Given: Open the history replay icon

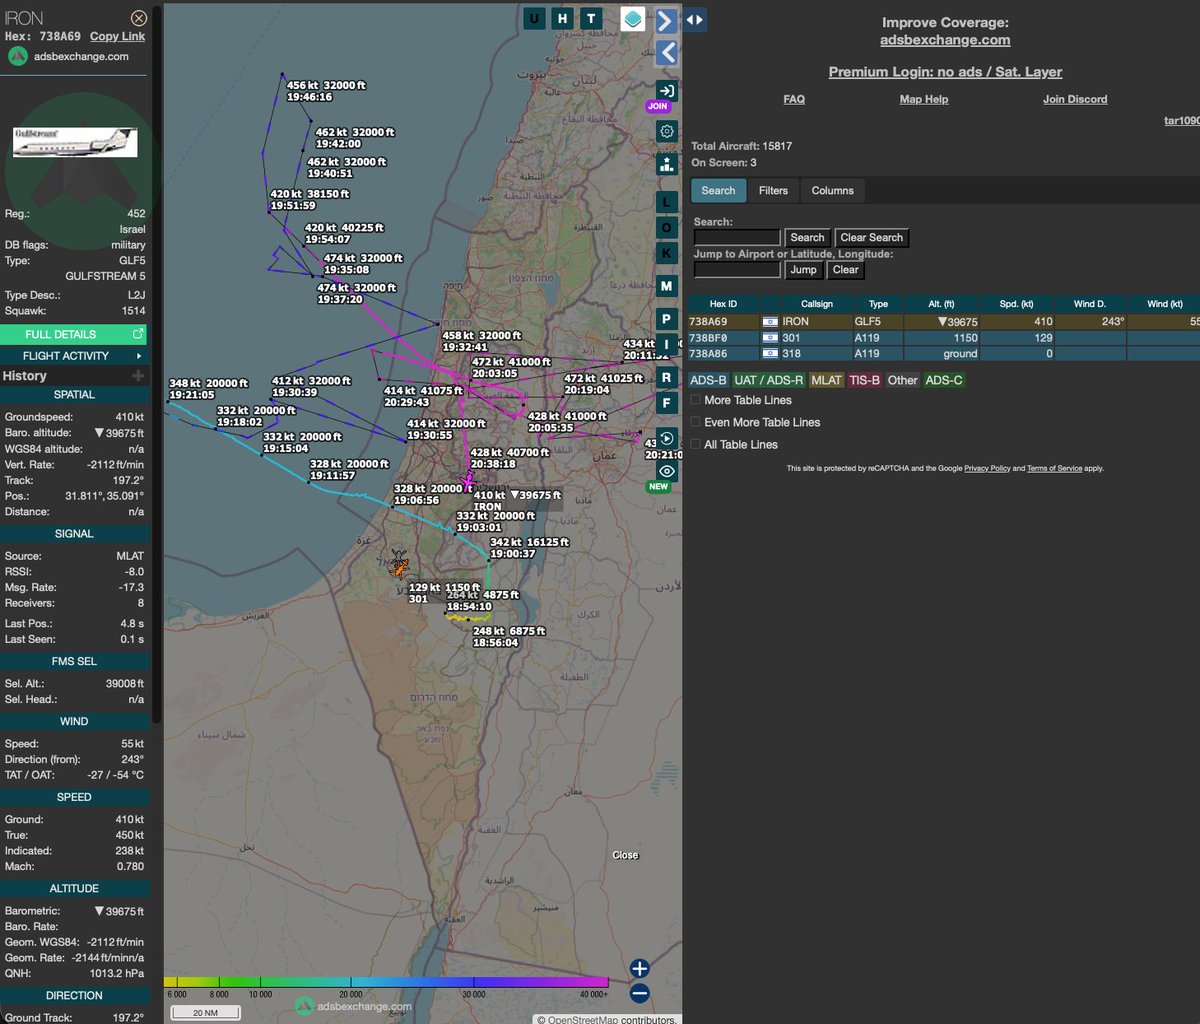Looking at the screenshot, I should (667, 438).
